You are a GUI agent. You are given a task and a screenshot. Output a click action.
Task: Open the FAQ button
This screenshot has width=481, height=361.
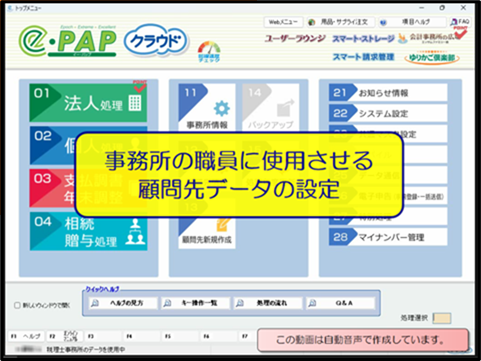click(460, 22)
